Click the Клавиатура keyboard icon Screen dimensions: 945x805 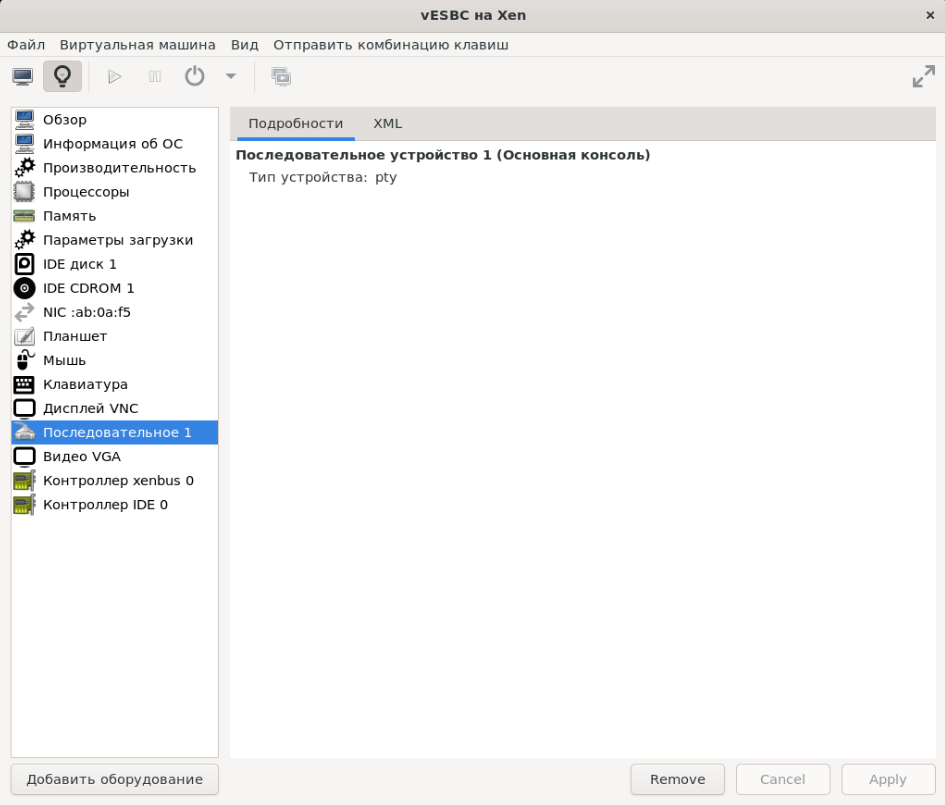[25, 385]
